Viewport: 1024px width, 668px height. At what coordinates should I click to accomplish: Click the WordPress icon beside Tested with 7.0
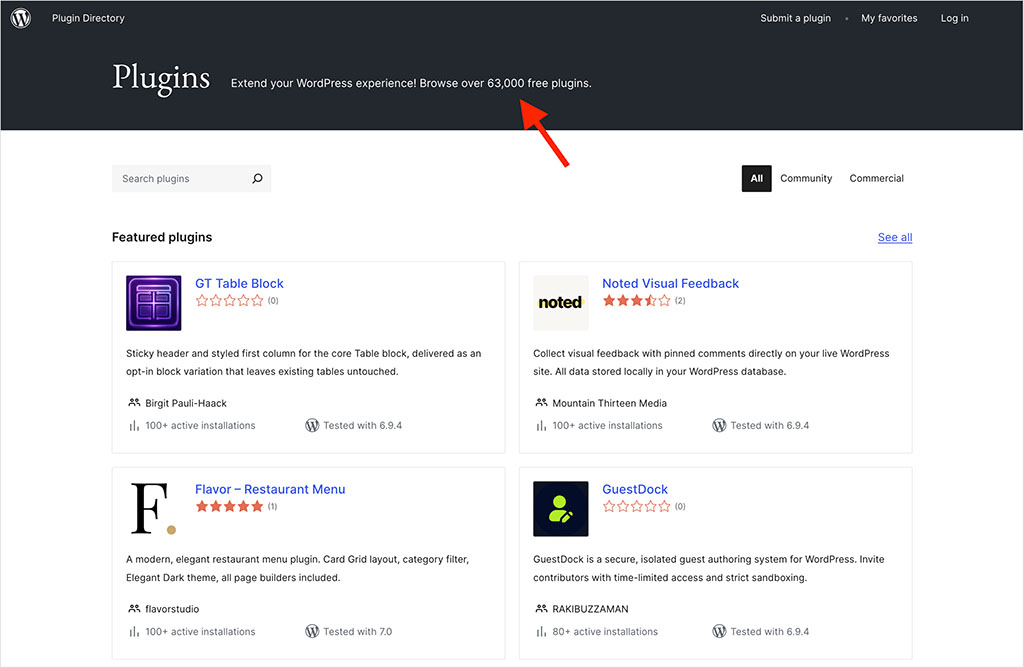click(312, 631)
